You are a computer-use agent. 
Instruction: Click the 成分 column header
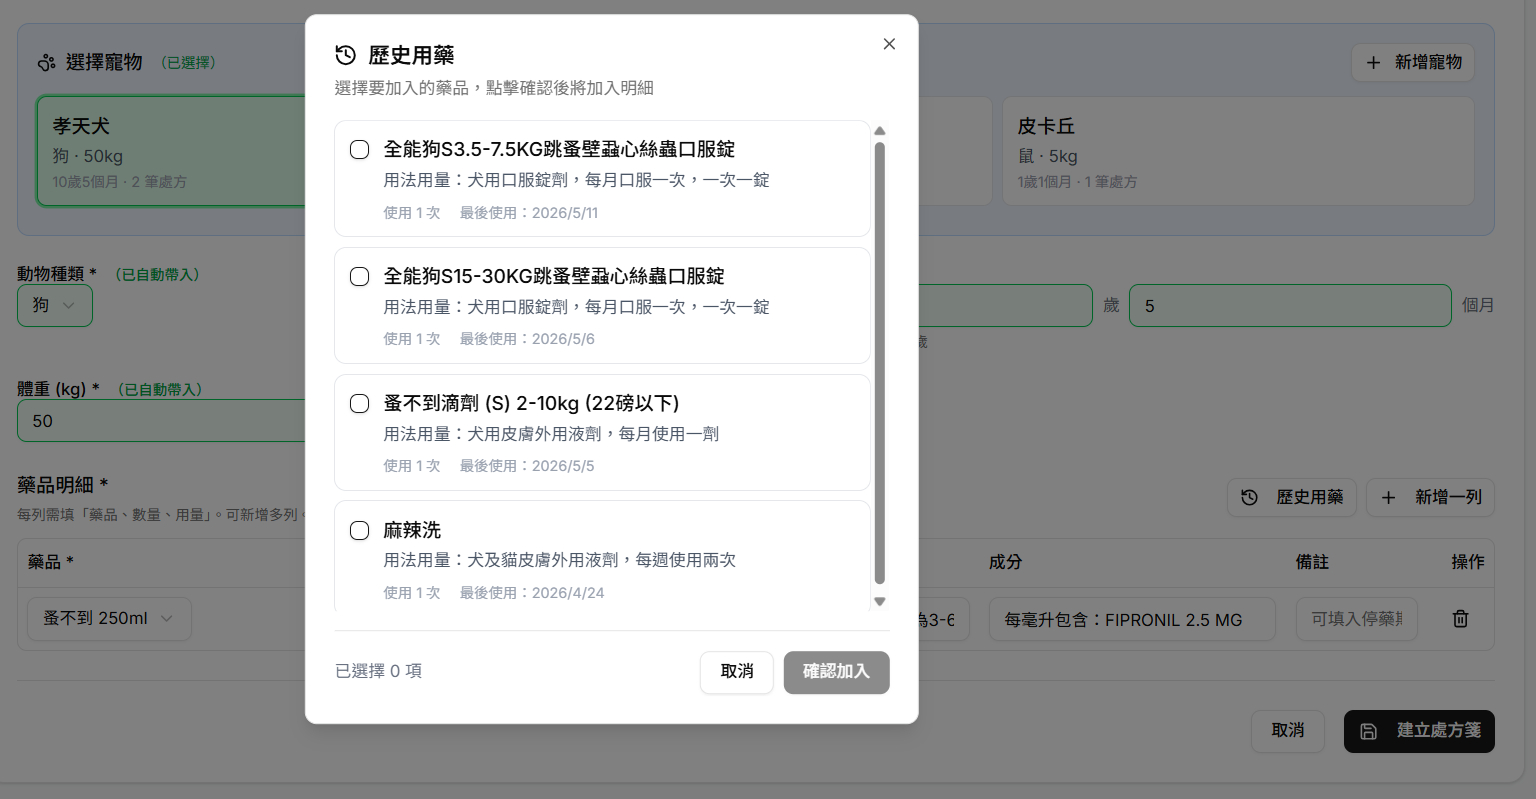tap(1005, 562)
